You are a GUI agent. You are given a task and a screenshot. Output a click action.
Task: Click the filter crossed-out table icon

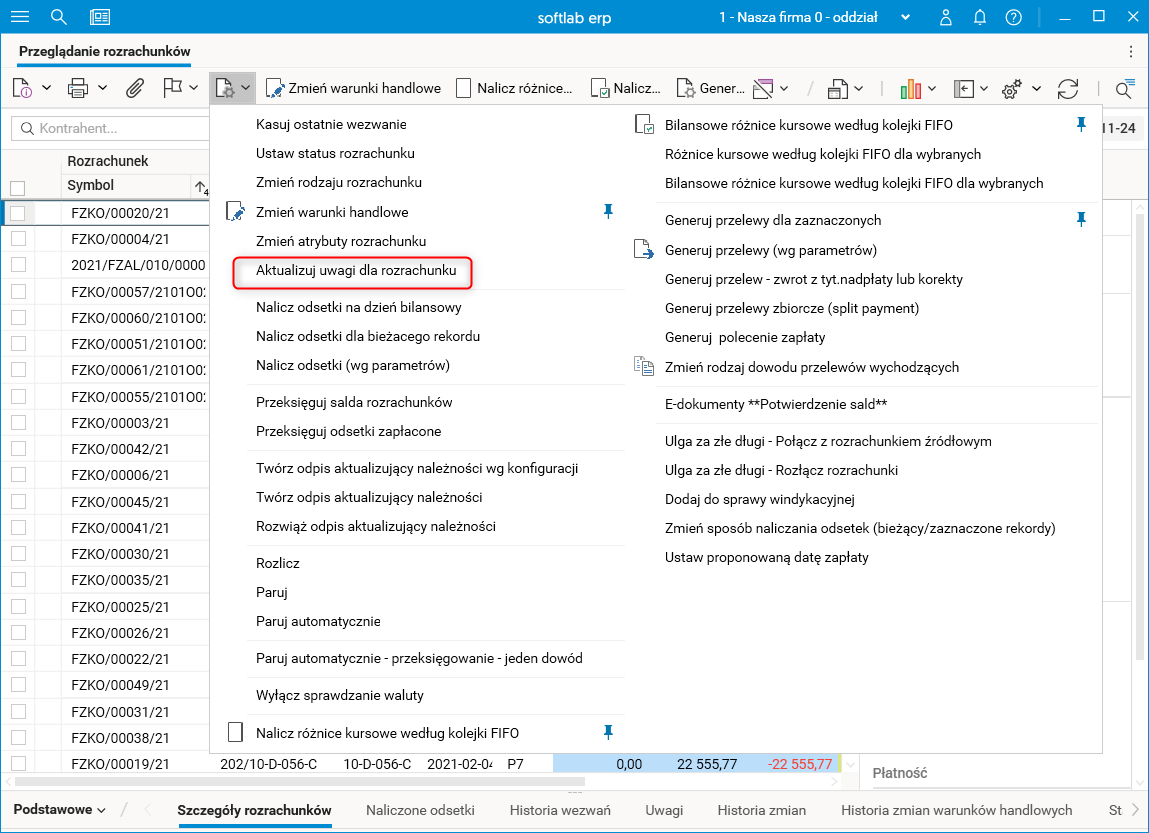pos(764,89)
